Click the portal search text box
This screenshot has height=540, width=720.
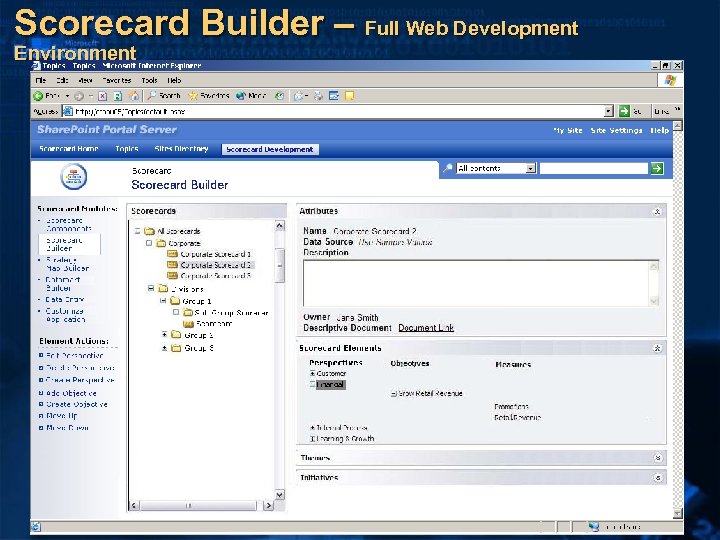coord(594,169)
